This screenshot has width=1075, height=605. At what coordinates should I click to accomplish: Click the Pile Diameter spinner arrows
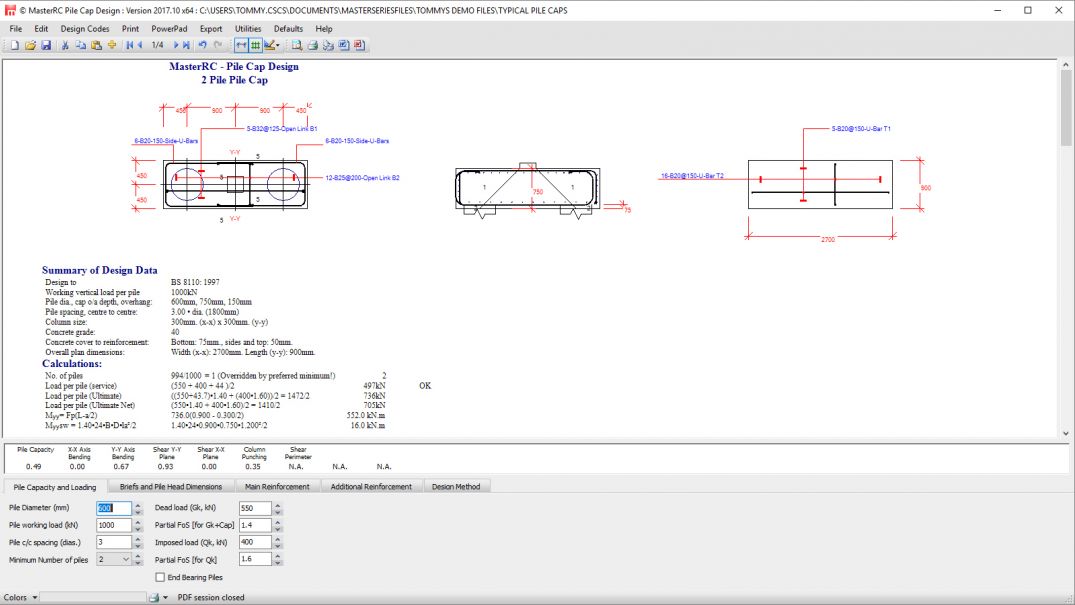pos(138,508)
